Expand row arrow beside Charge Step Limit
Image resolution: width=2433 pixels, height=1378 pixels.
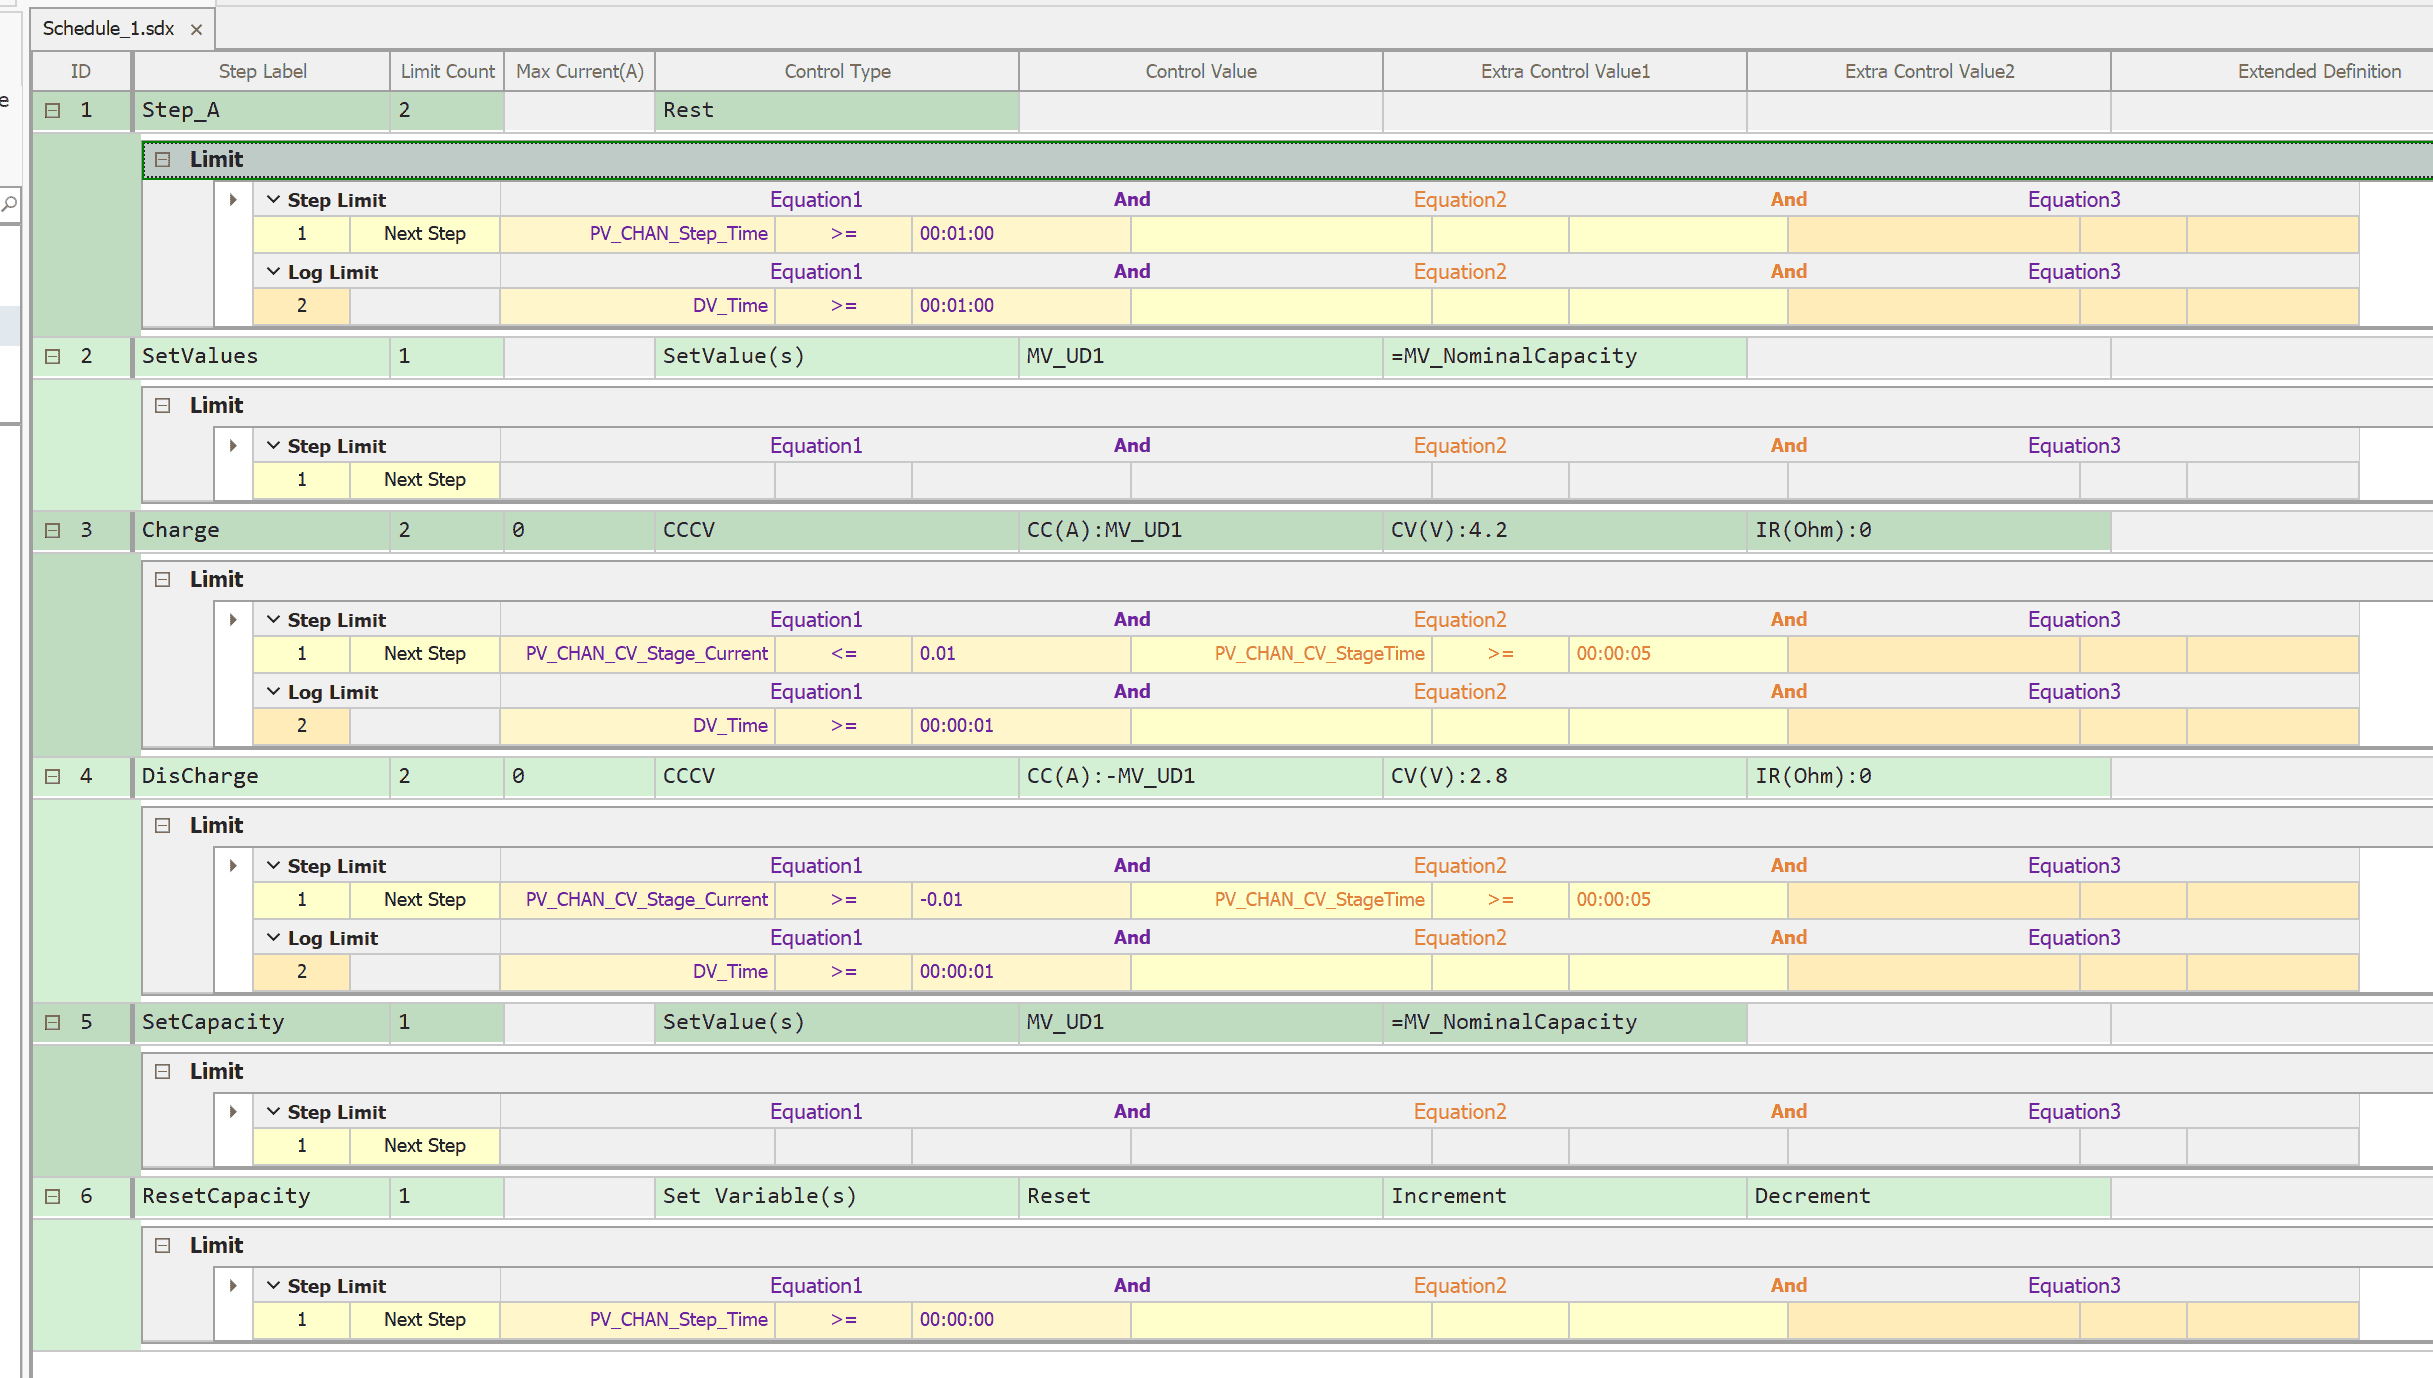point(233,620)
